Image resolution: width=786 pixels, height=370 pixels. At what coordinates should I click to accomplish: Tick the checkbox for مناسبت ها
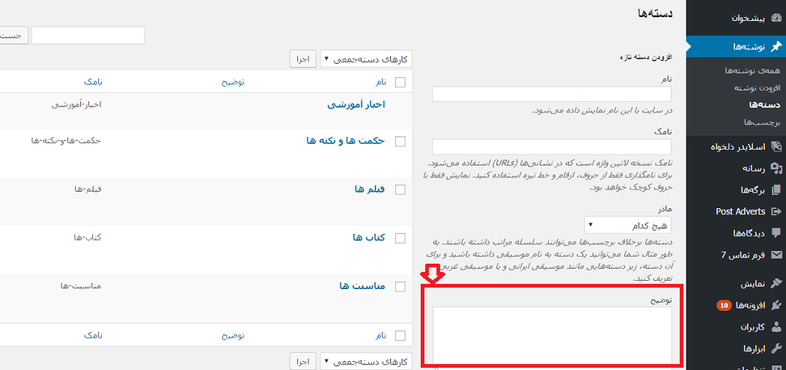400,286
